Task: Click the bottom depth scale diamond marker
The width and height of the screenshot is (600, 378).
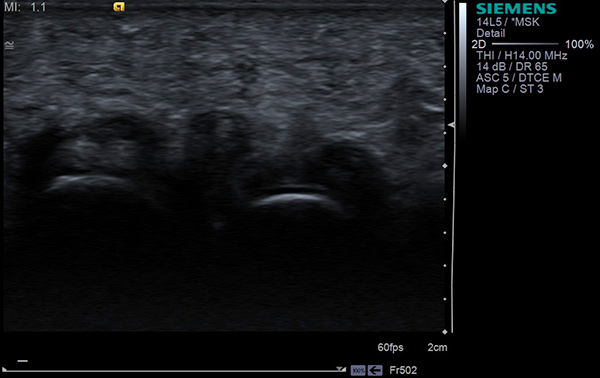Action: click(x=445, y=332)
